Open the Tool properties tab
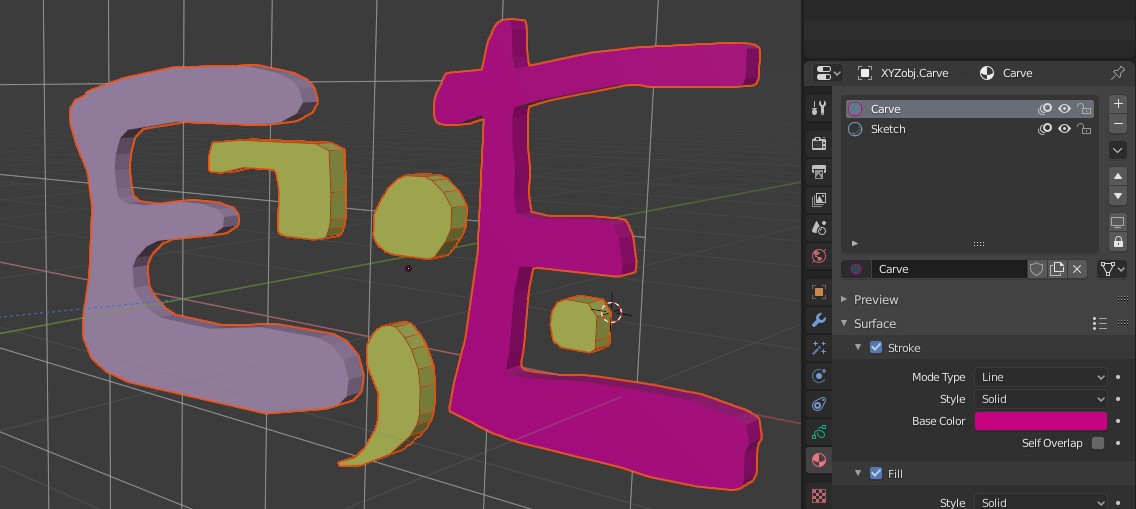The width and height of the screenshot is (1136, 509). point(819,109)
